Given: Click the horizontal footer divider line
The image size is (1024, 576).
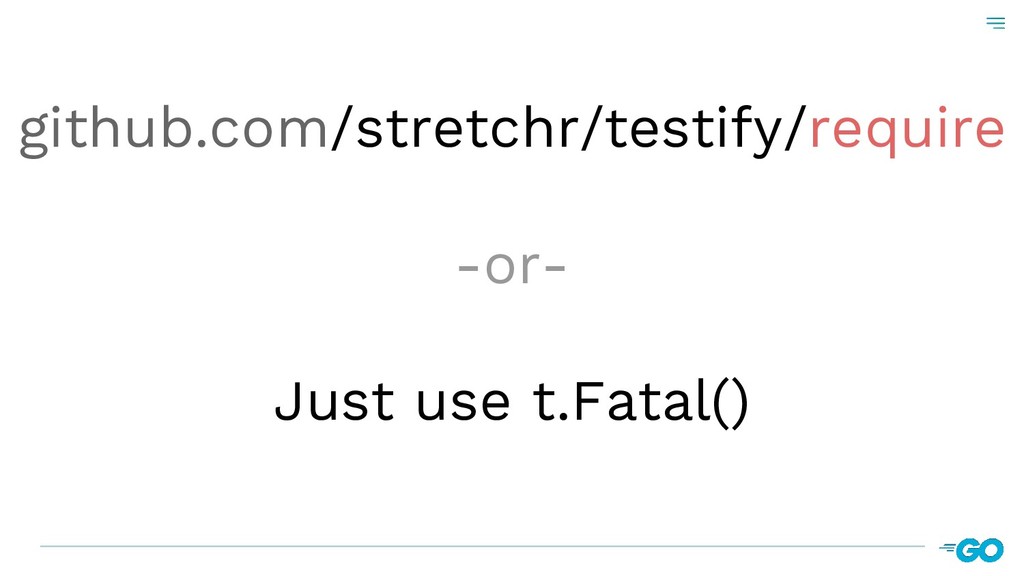Looking at the screenshot, I should [x=480, y=546].
